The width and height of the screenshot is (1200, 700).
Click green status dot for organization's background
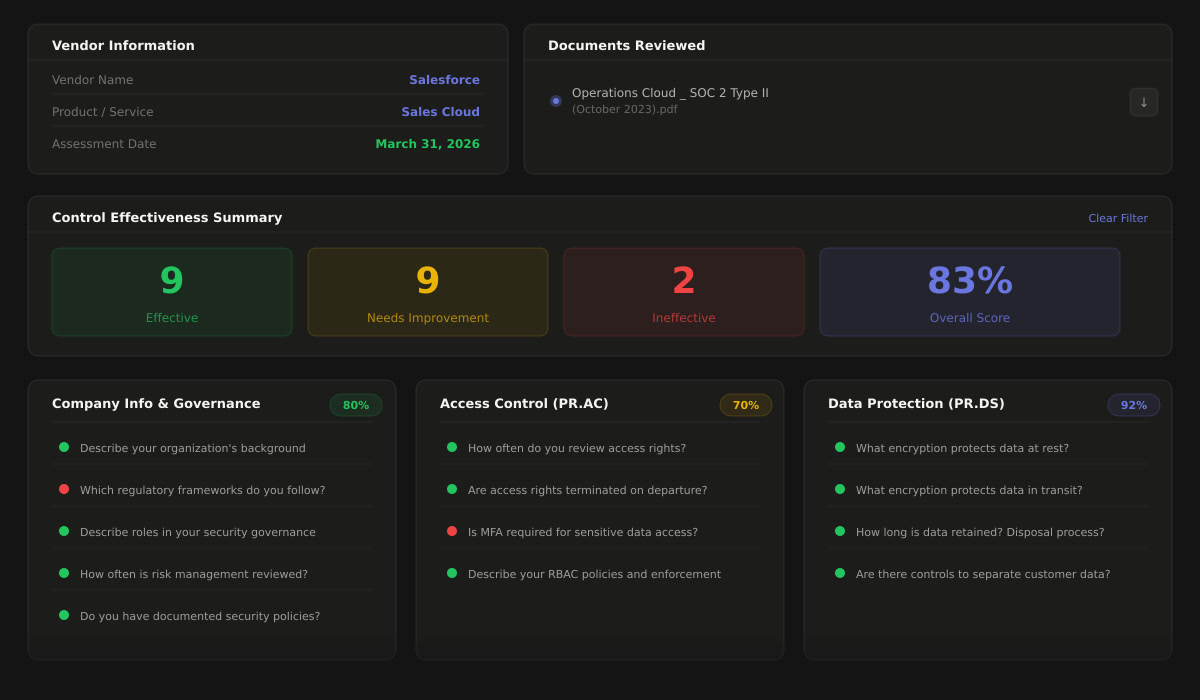[x=64, y=447]
